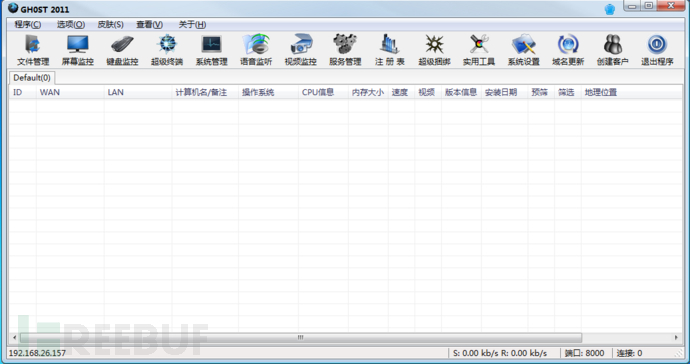Click the 筛选 column header
This screenshot has width=690, height=364.
568,92
